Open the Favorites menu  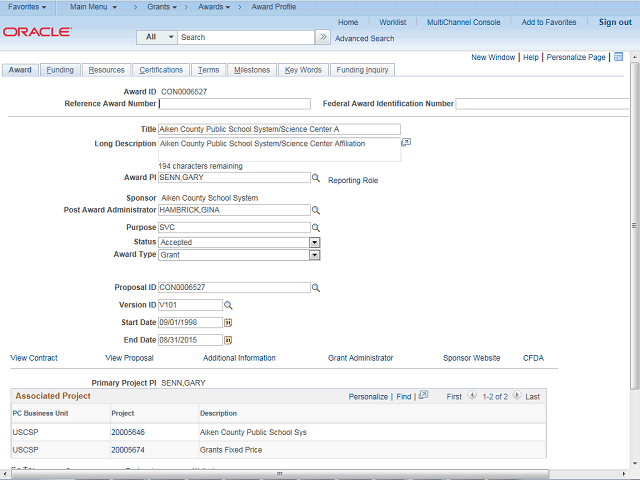pyautogui.click(x=28, y=7)
